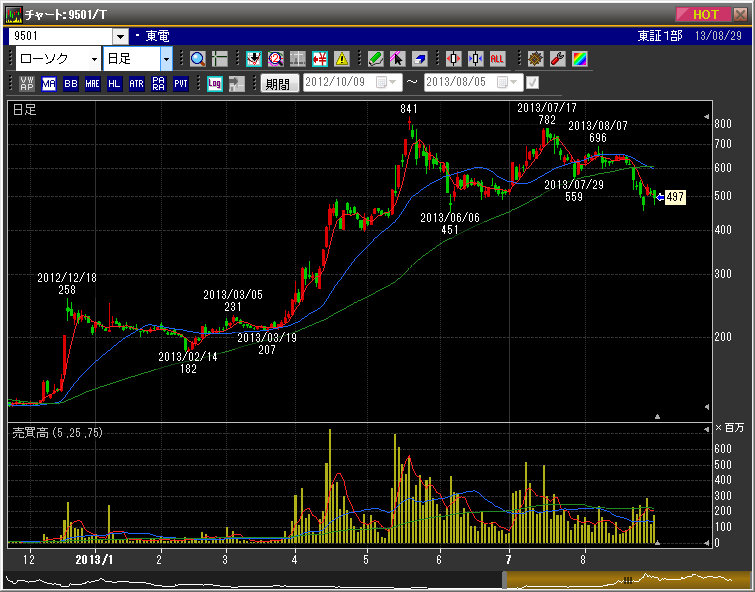Select the green pencil drawing tool
755x592 pixels.
(375, 59)
